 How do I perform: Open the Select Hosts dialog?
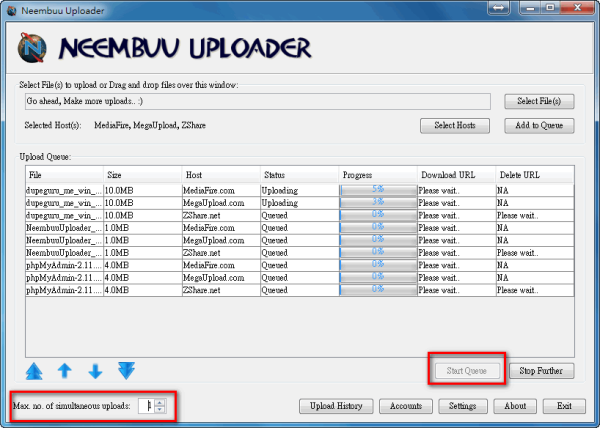(455, 125)
